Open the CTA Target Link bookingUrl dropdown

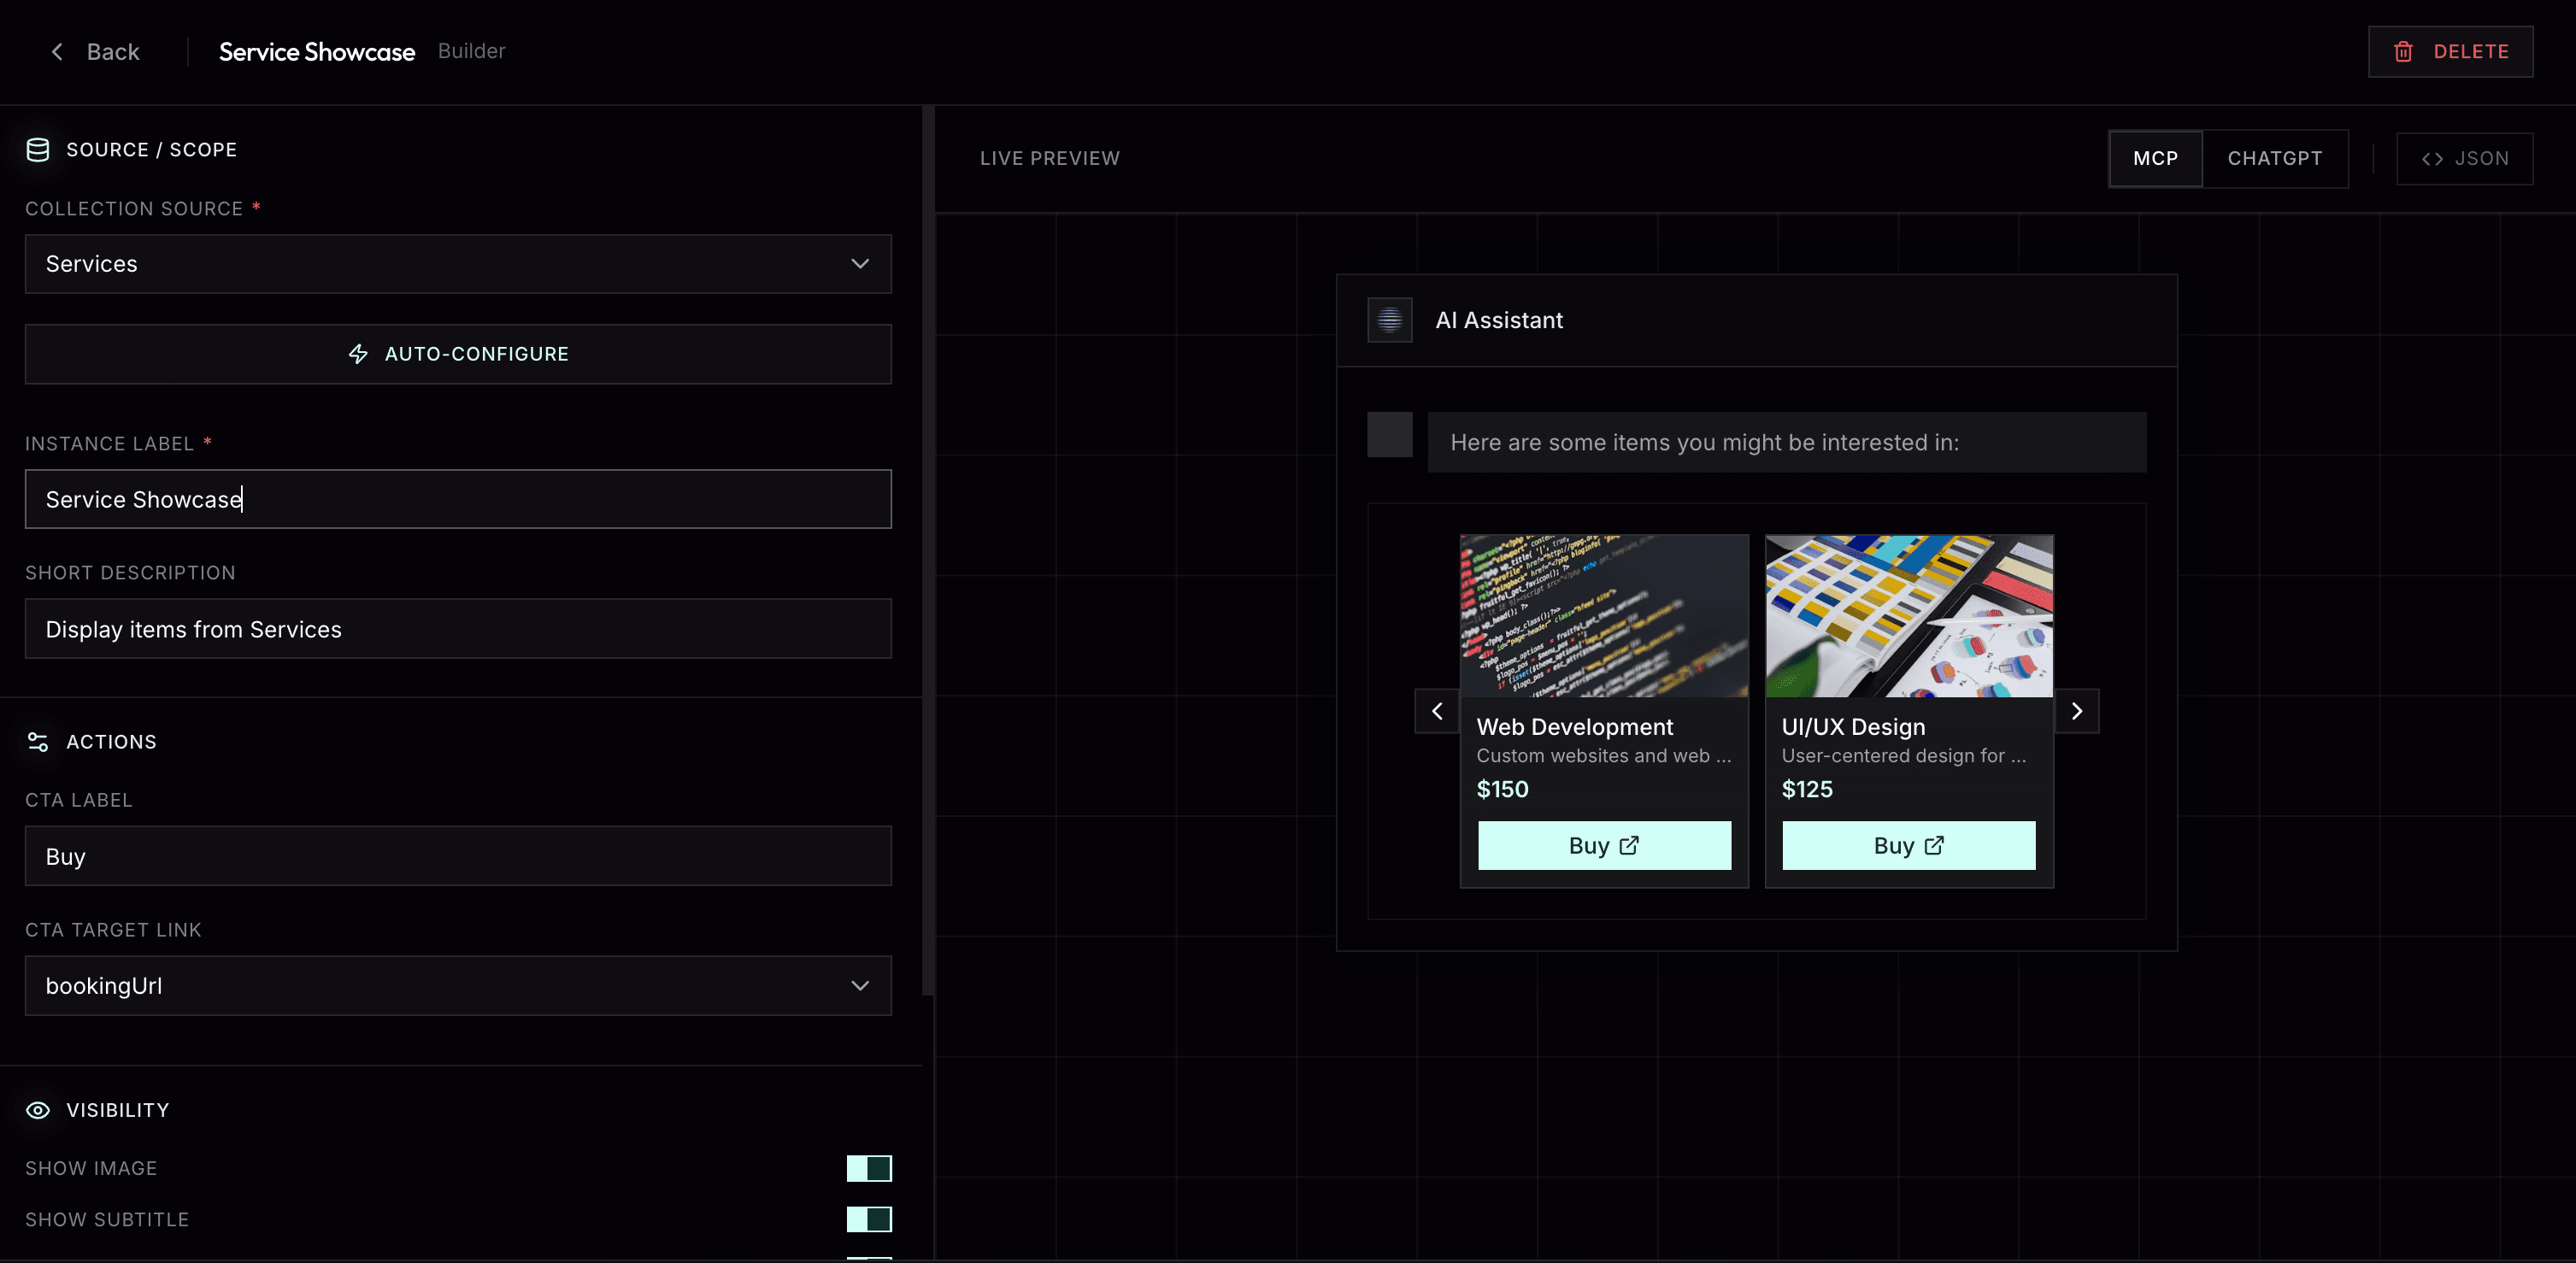[458, 986]
